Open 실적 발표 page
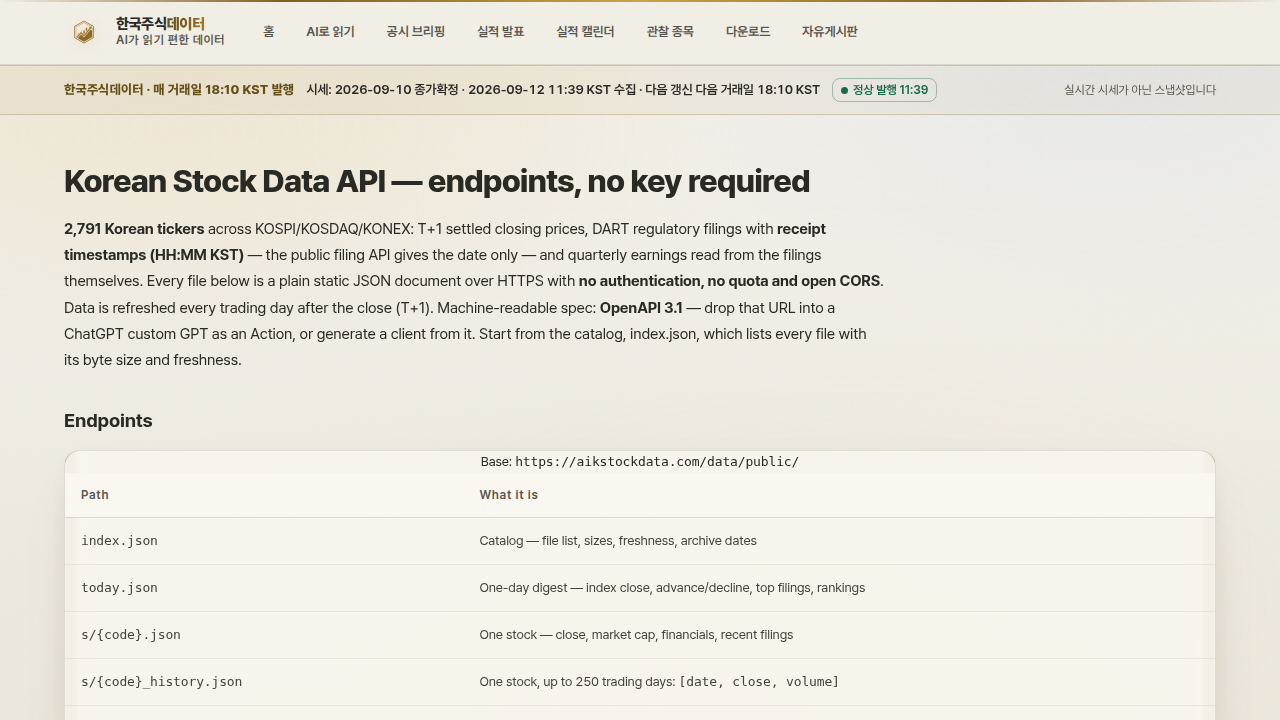Viewport: 1280px width, 720px height. [x=501, y=32]
